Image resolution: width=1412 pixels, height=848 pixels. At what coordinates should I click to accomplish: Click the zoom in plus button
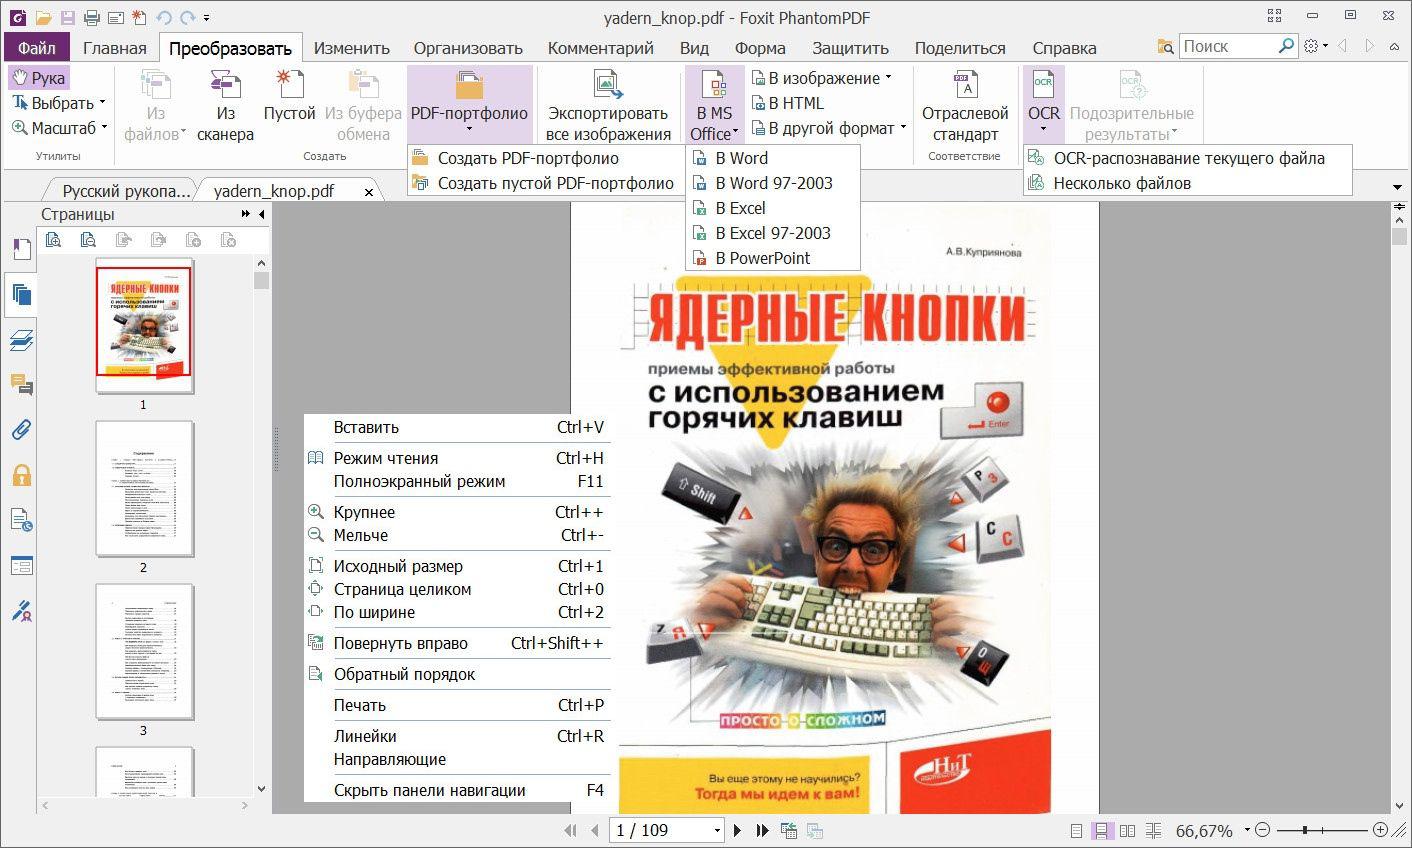1380,830
